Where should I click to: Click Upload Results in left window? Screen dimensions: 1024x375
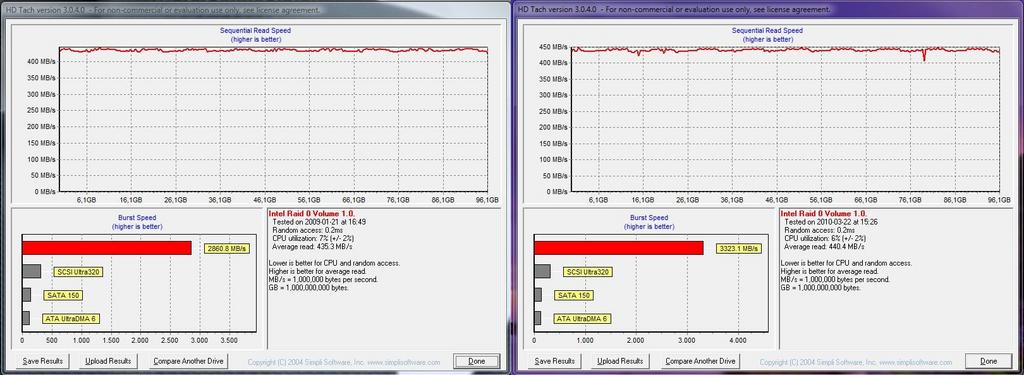108,361
